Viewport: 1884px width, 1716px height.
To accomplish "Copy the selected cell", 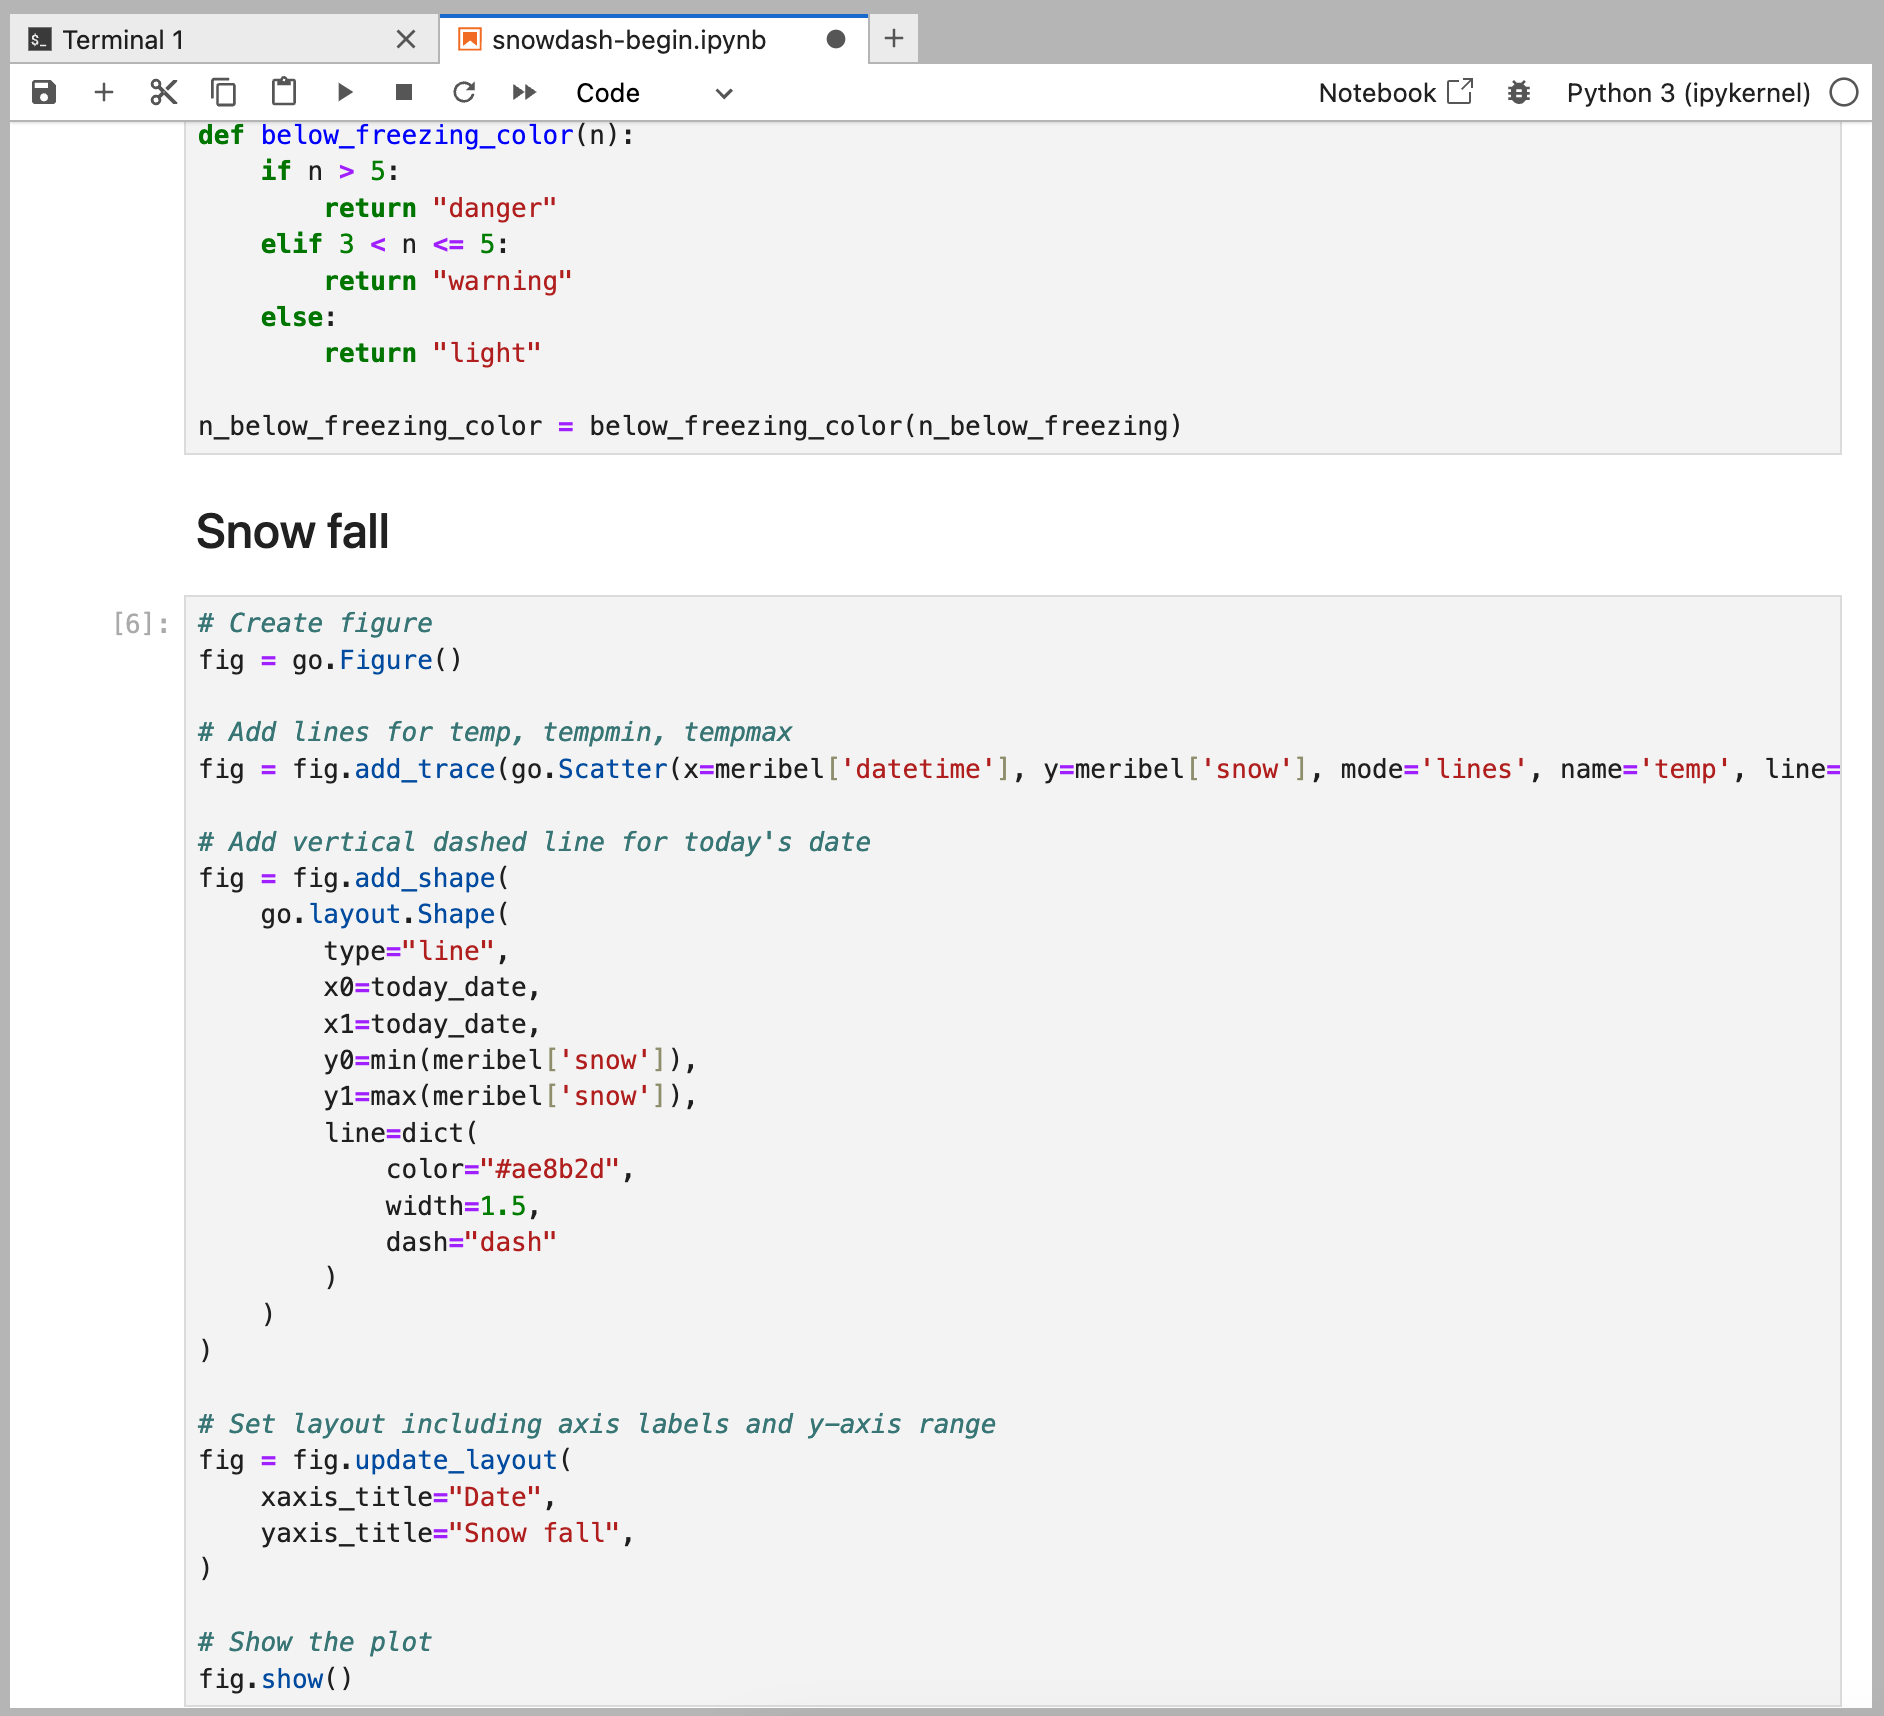I will (x=224, y=93).
